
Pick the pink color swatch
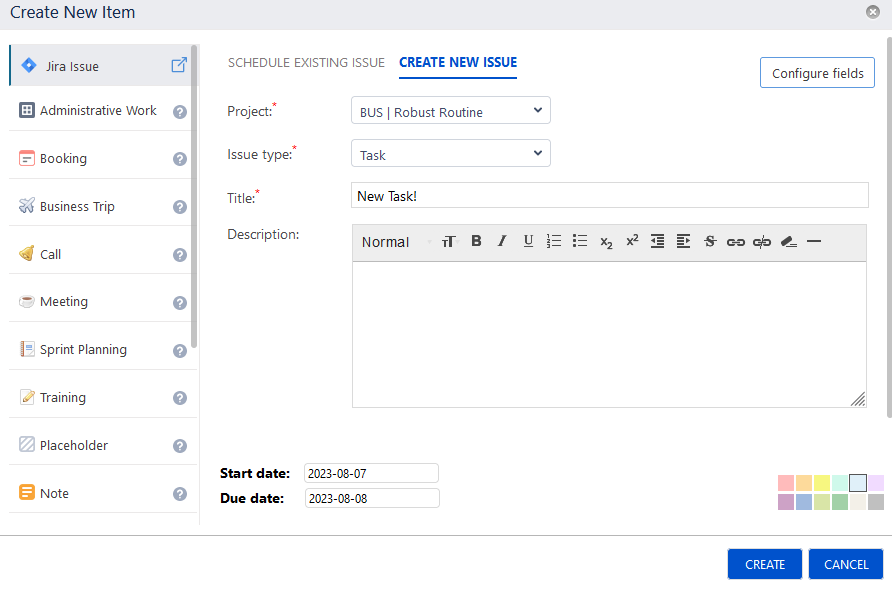pyautogui.click(x=786, y=482)
